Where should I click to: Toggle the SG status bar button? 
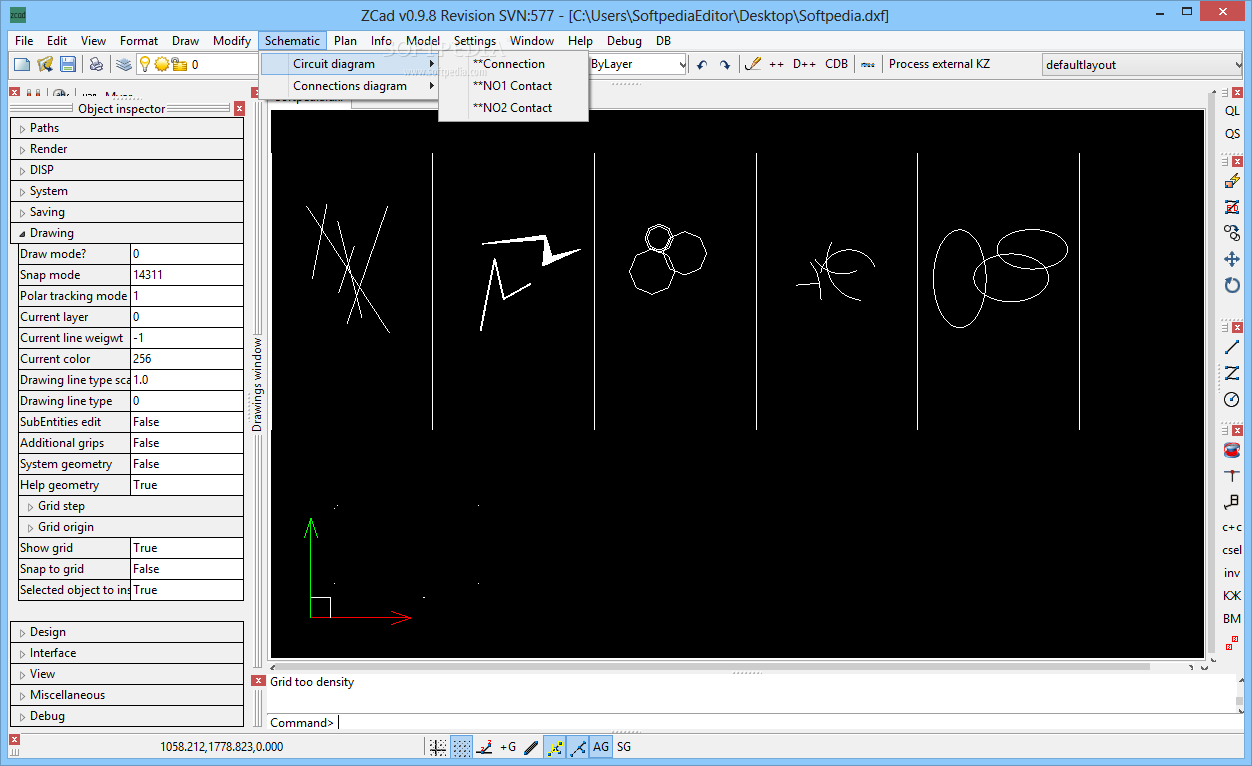click(x=624, y=747)
